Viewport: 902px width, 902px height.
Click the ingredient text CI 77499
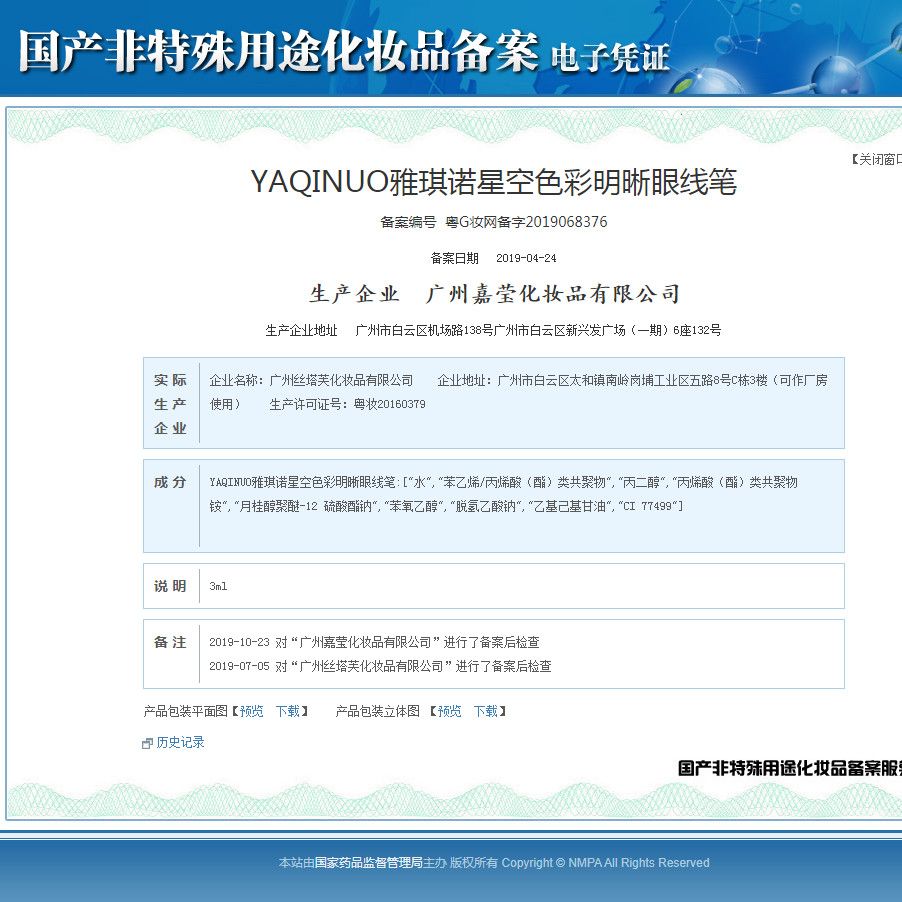[649, 506]
